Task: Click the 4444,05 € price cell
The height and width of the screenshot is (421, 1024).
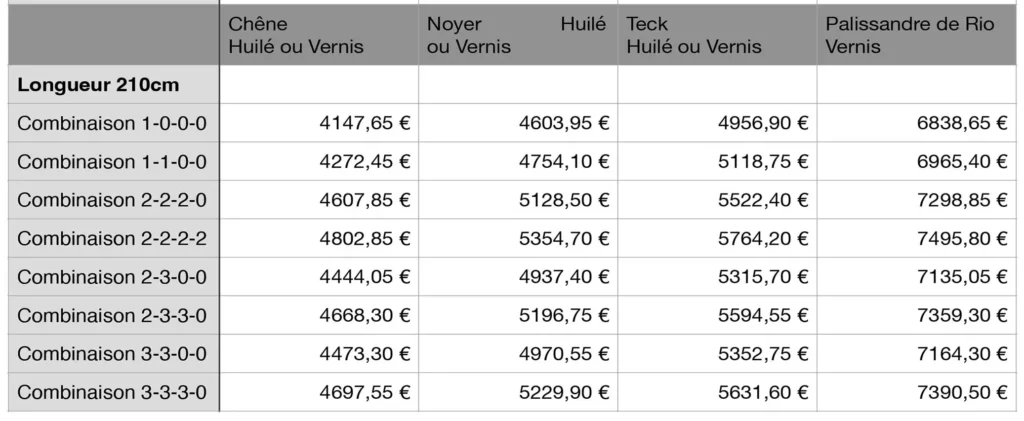Action: (319, 277)
